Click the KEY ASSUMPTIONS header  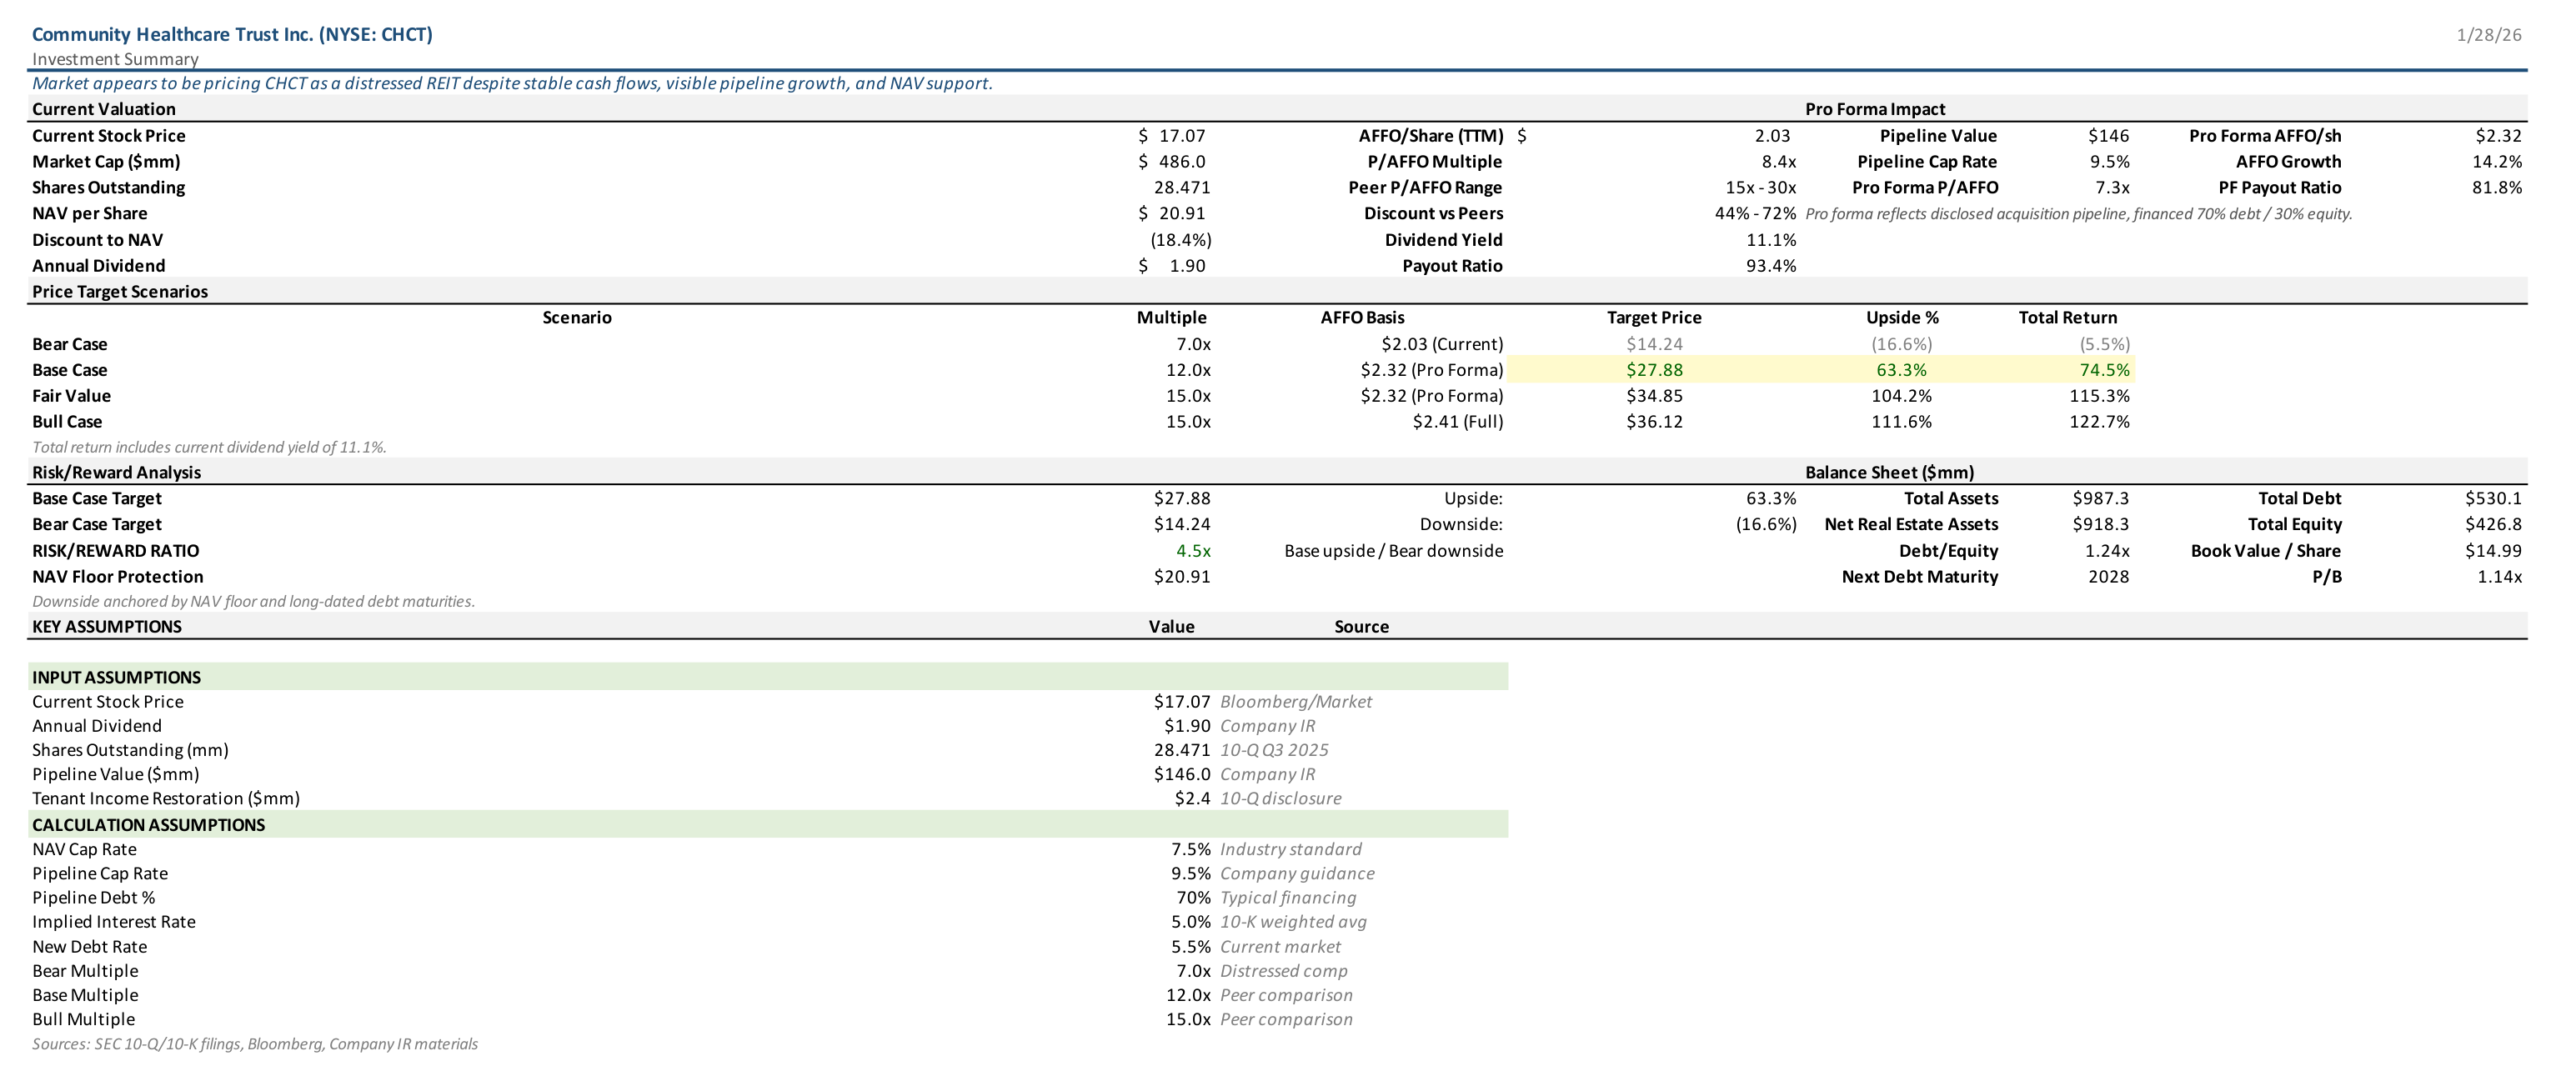click(107, 627)
